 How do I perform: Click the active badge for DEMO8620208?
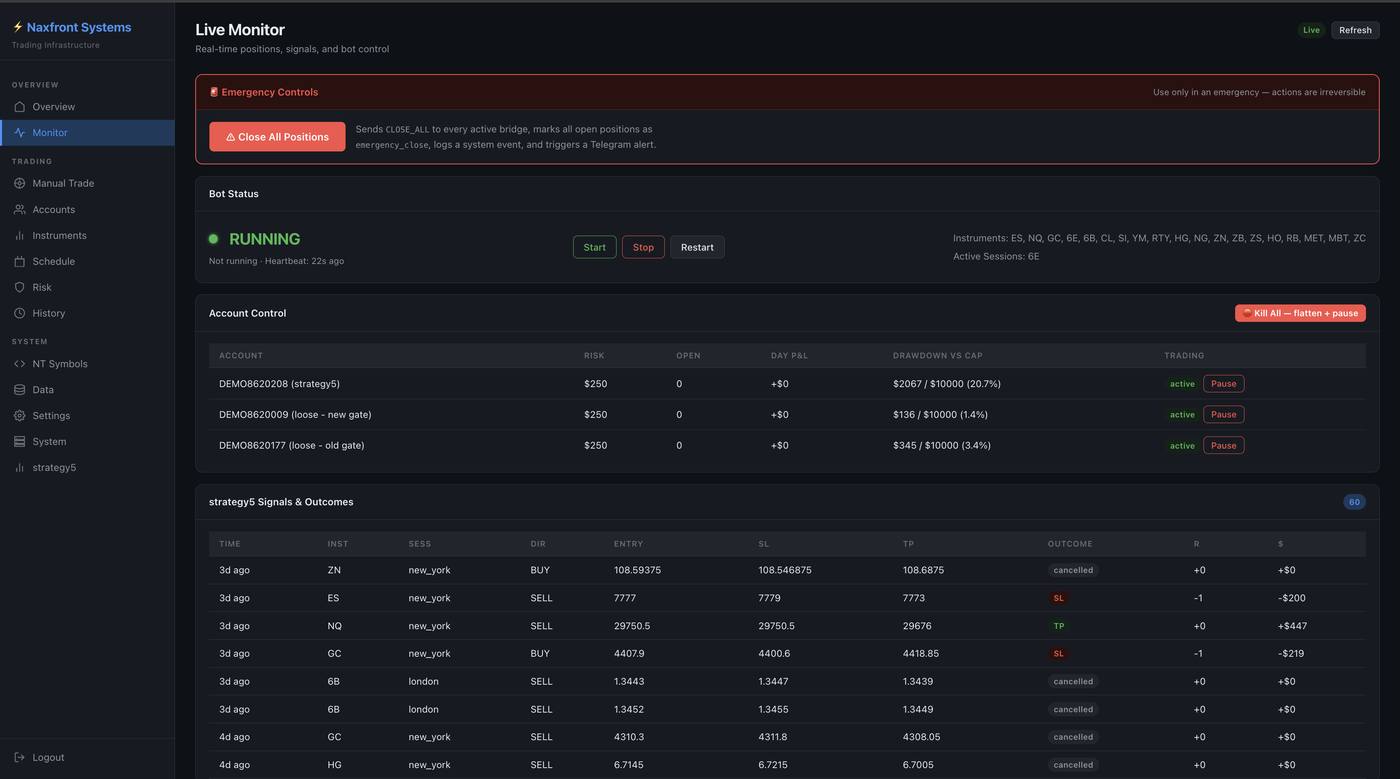[x=1182, y=384]
